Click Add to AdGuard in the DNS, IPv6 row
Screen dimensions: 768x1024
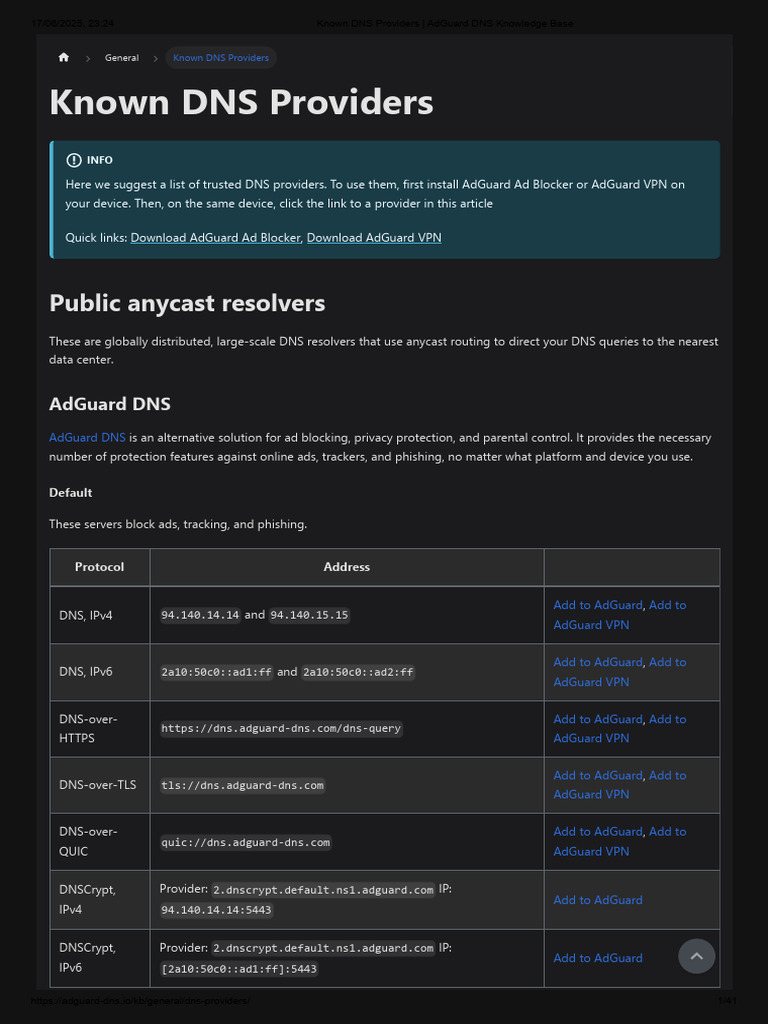coord(598,662)
